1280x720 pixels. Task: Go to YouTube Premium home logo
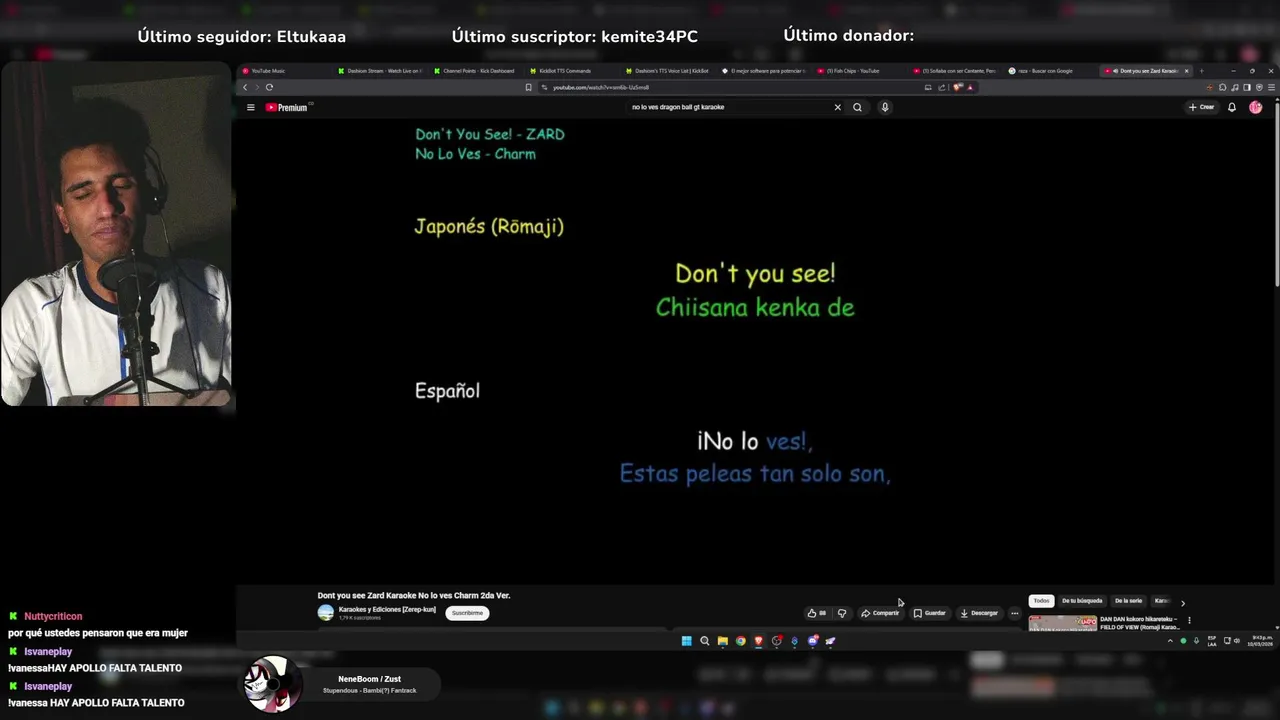287,107
